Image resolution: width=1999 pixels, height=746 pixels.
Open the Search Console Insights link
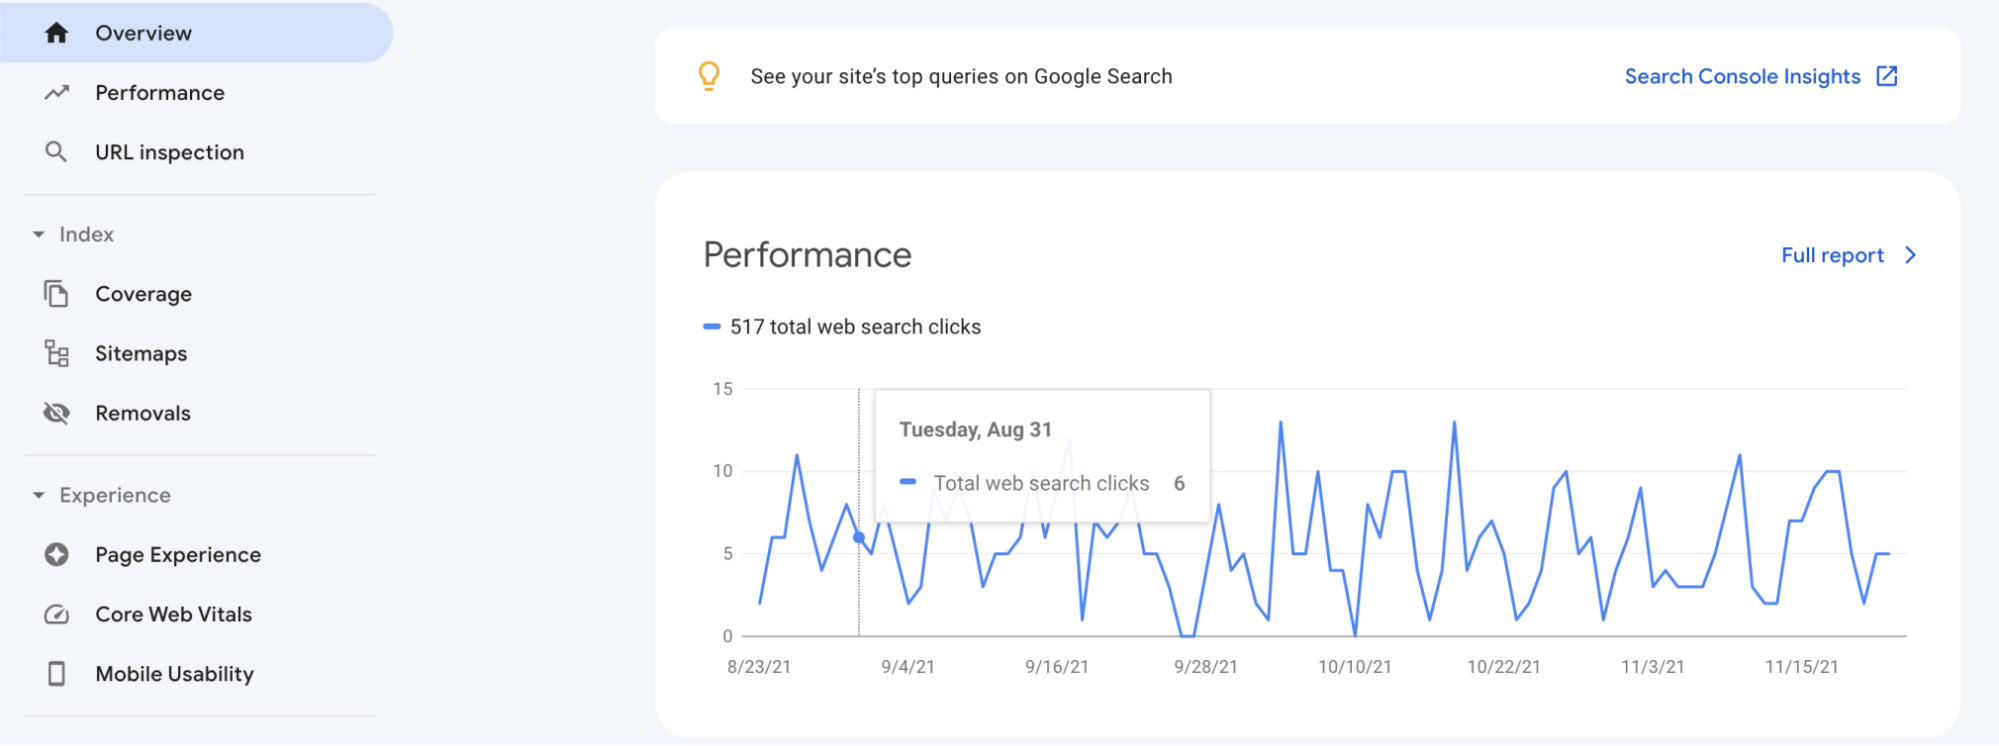1742,77
